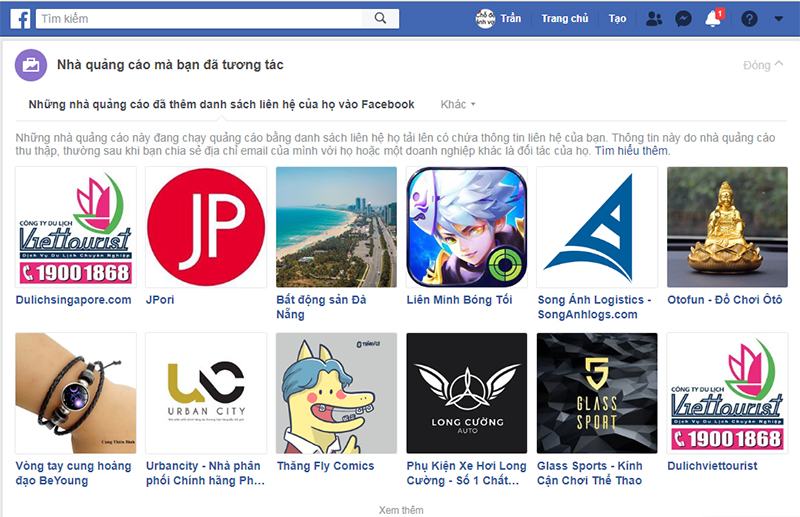This screenshot has height=517, width=800.
Task: Click the purple advertiser briefcase icon
Action: (x=31, y=65)
